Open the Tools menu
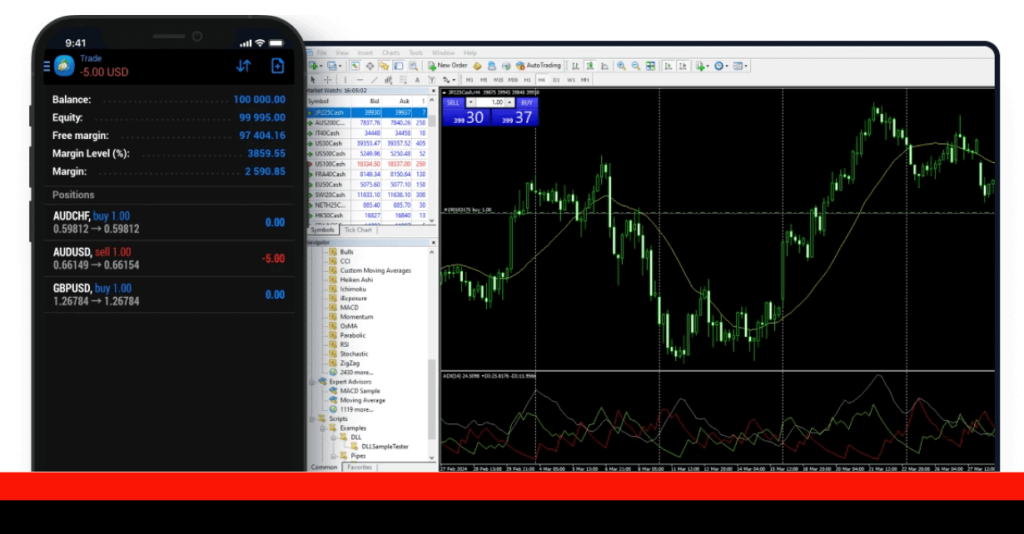Screen dimensions: 1024x534 click(416, 53)
